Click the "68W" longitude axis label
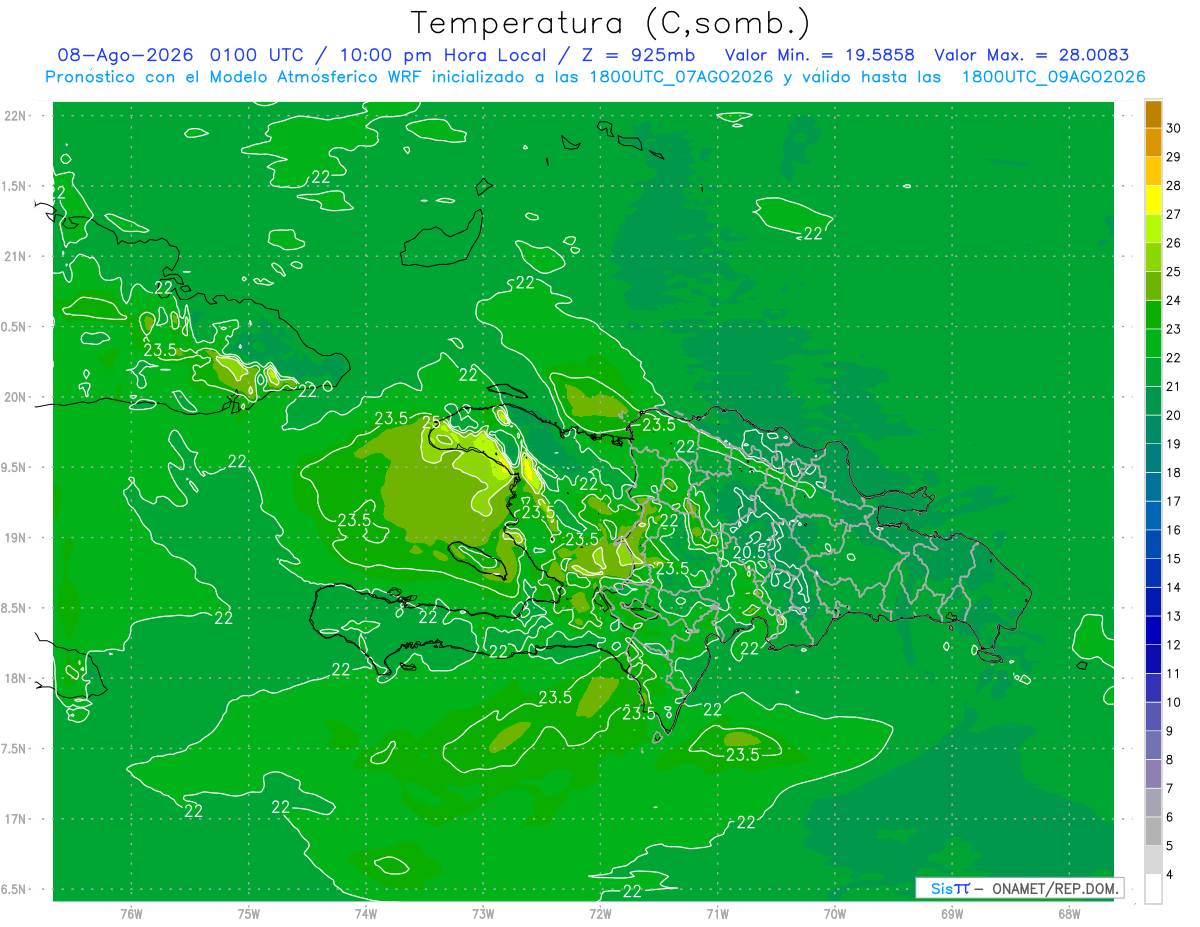This screenshot has height=927, width=1200. coord(1069,914)
